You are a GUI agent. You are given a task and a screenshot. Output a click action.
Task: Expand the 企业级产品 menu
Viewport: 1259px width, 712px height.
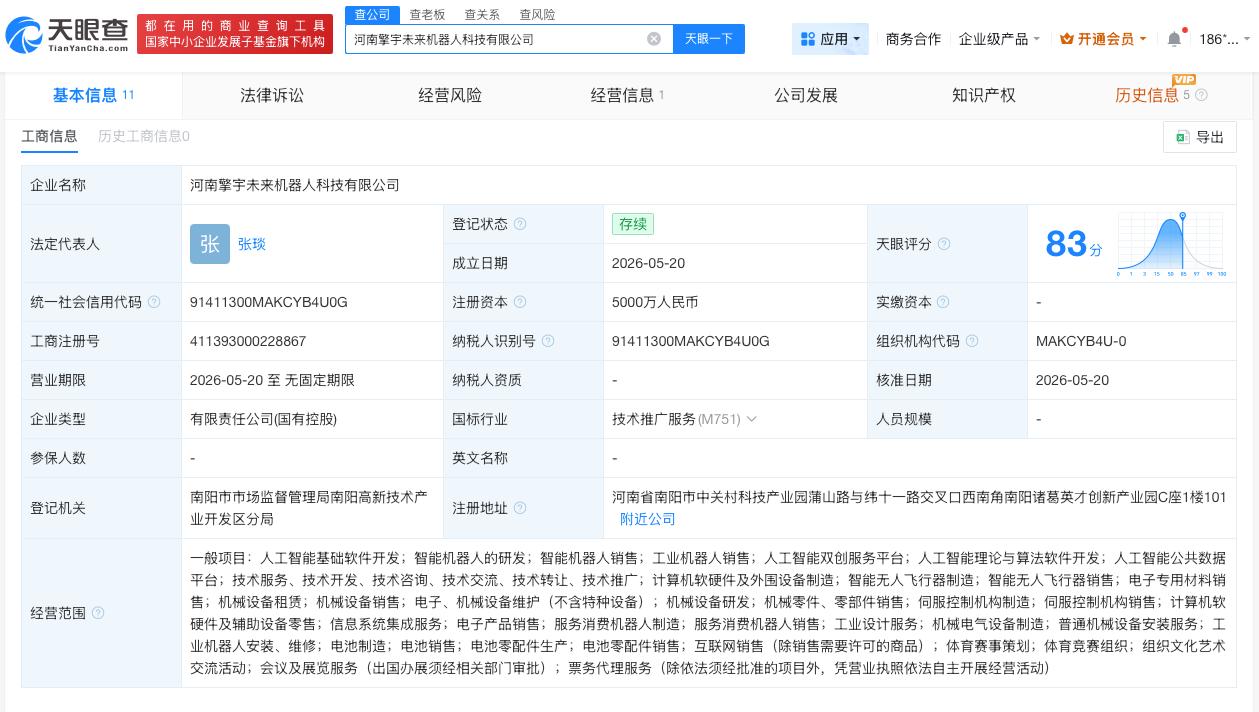point(999,39)
